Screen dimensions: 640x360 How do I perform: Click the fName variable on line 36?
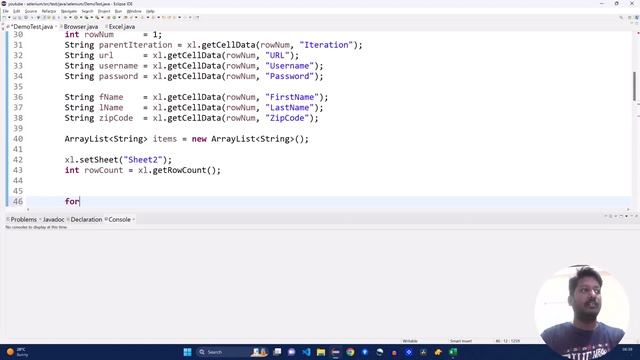click(x=111, y=97)
